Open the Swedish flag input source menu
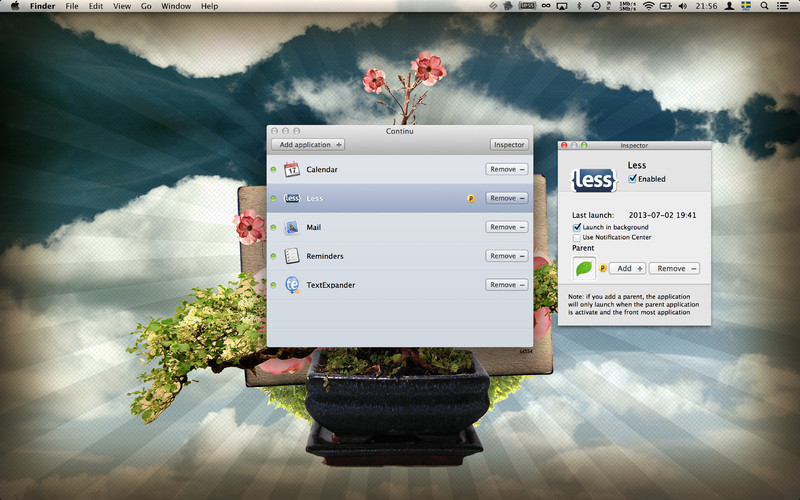Viewport: 800px width, 500px height. [x=746, y=6]
